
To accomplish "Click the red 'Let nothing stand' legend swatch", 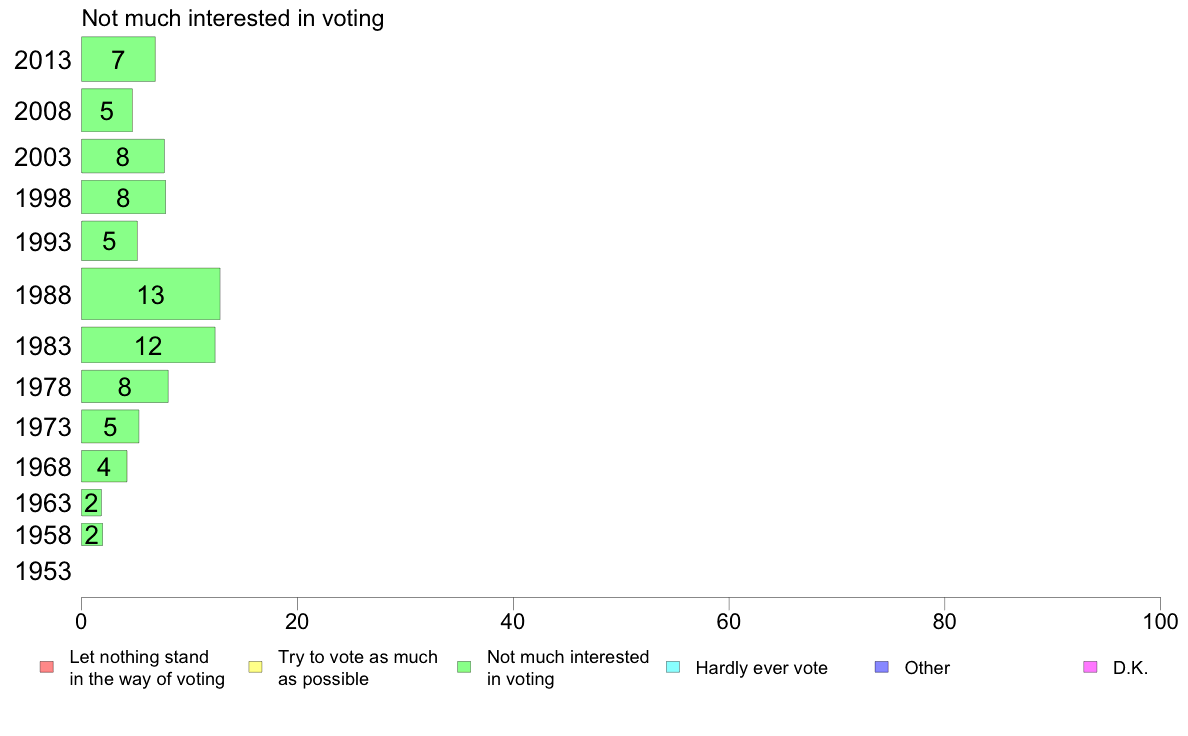I will (x=46, y=667).
